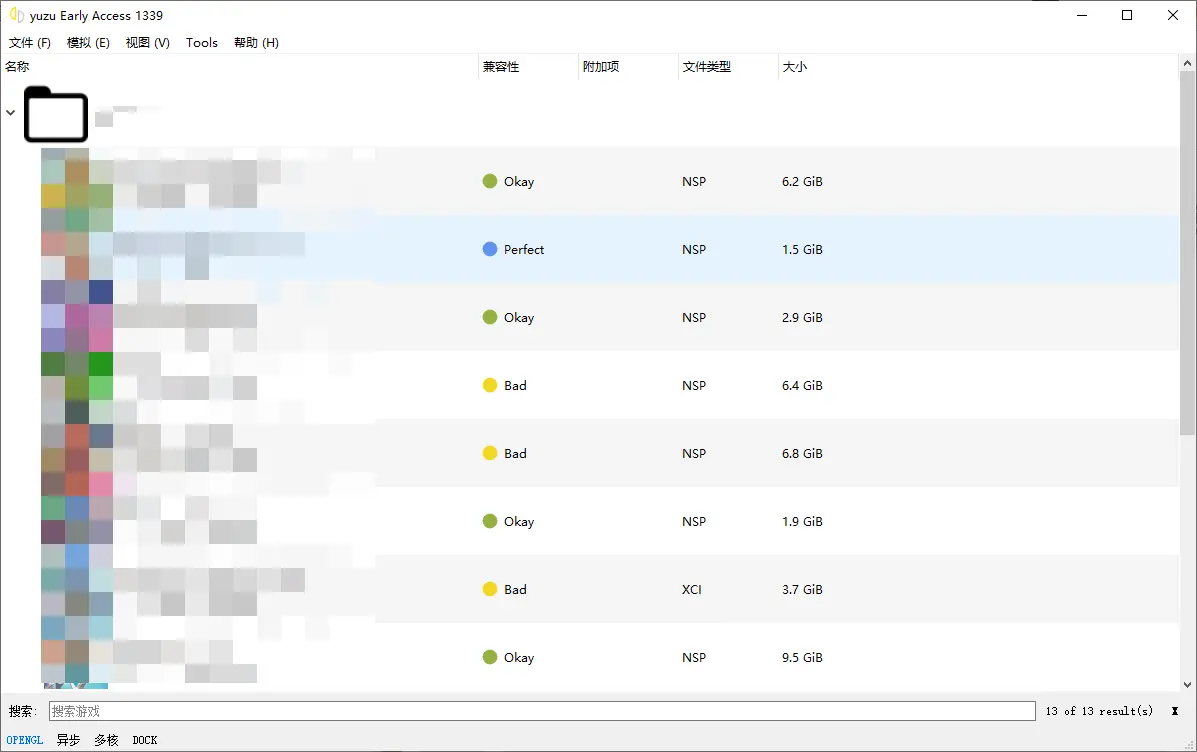
Task: Click the 搜索游戏 search field
Action: (540, 711)
